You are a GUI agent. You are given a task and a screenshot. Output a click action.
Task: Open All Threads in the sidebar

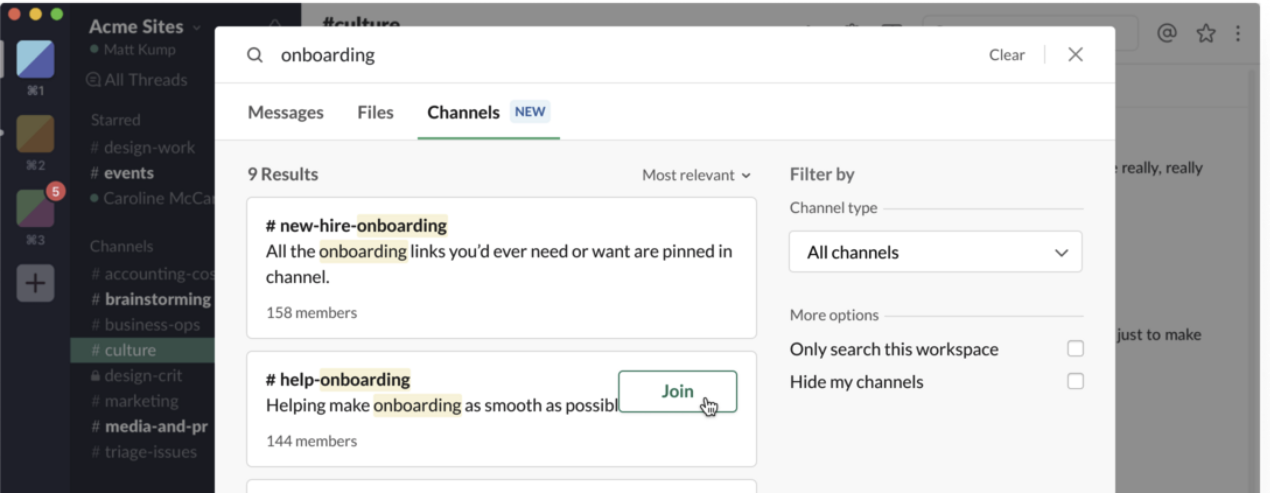pos(137,80)
